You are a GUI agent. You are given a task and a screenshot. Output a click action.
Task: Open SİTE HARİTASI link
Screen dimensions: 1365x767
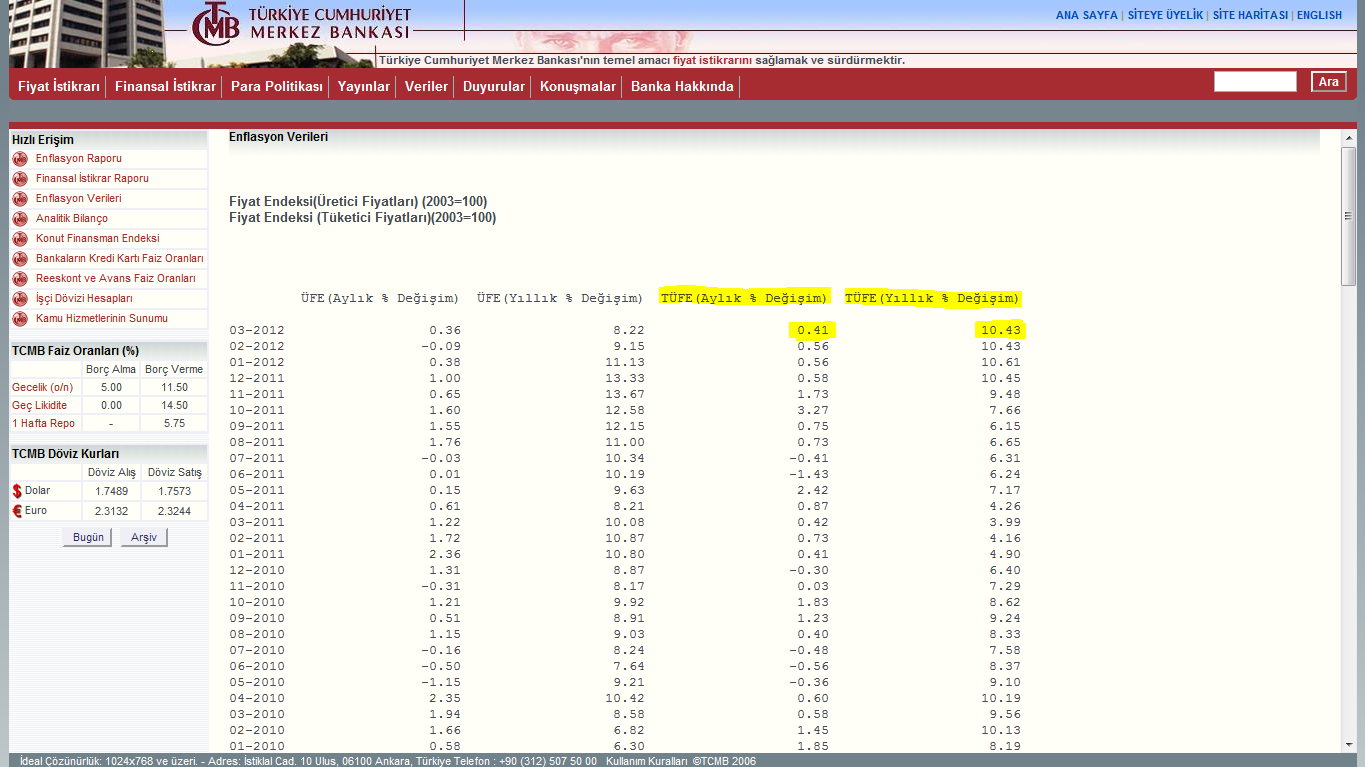tap(1250, 16)
